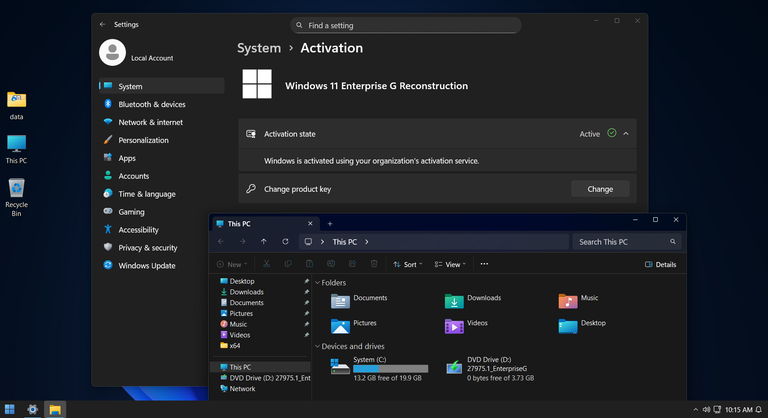Go back in the Settings window
The height and width of the screenshot is (418, 768).
click(102, 24)
